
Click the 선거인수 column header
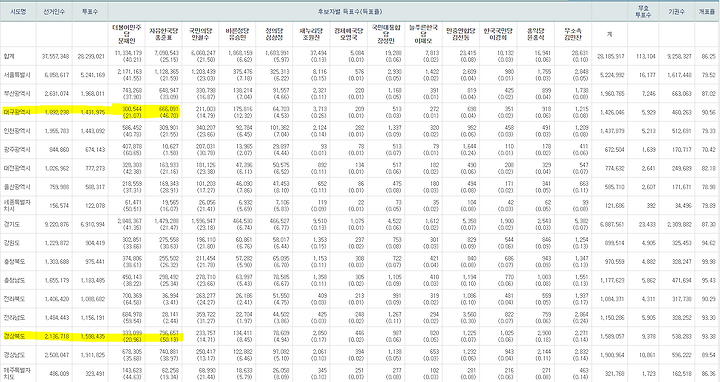(x=54, y=12)
